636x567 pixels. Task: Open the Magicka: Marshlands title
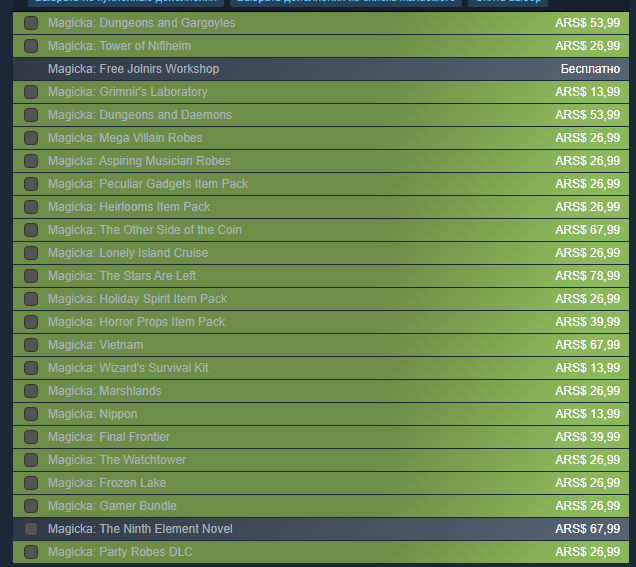[x=104, y=391]
